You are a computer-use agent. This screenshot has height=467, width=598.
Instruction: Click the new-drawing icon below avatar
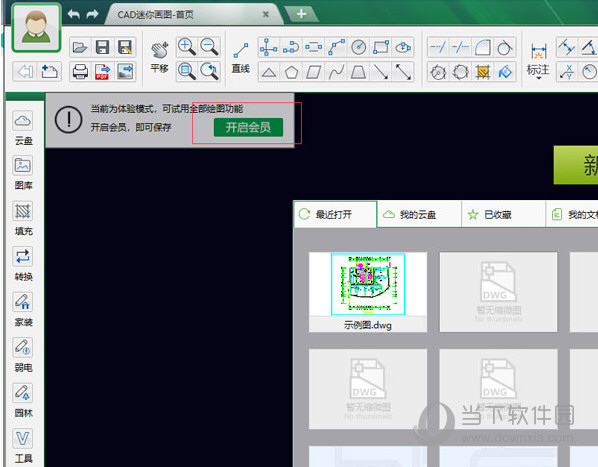click(49, 71)
